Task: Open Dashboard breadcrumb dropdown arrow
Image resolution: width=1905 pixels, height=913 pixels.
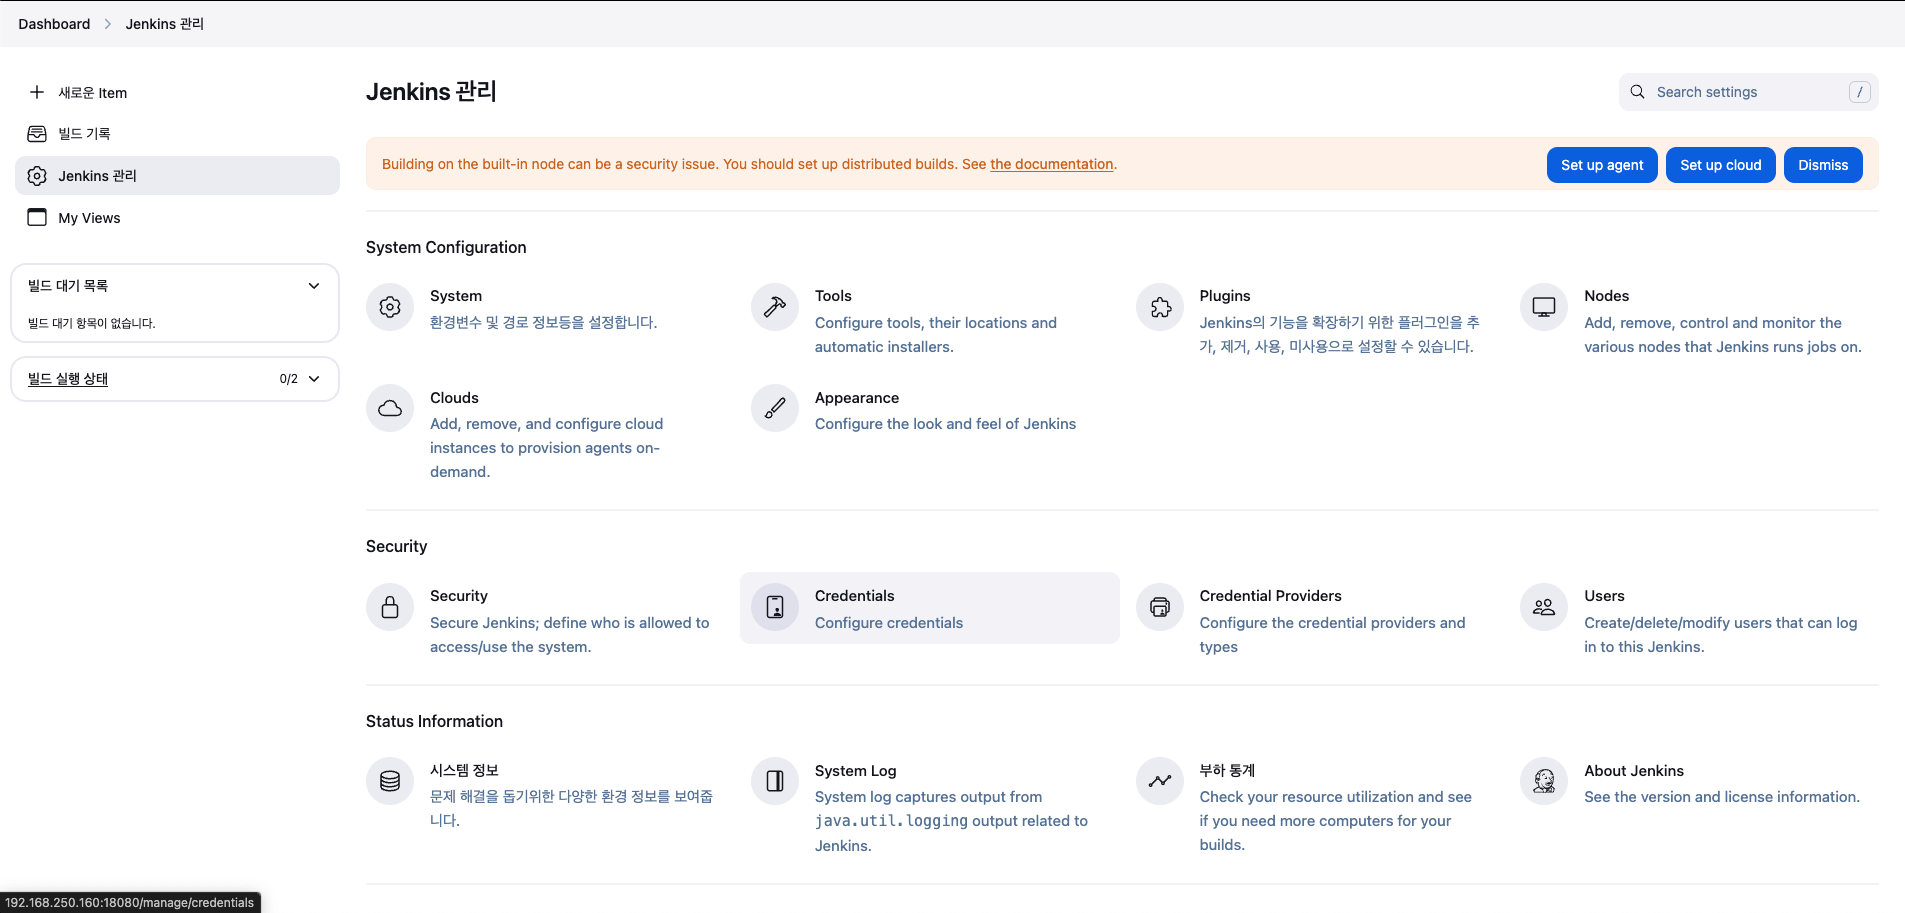Action: tap(108, 24)
